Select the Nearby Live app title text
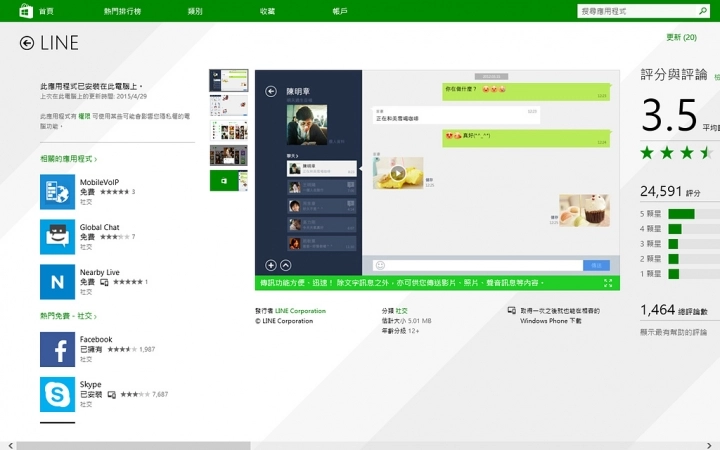 pos(99,272)
